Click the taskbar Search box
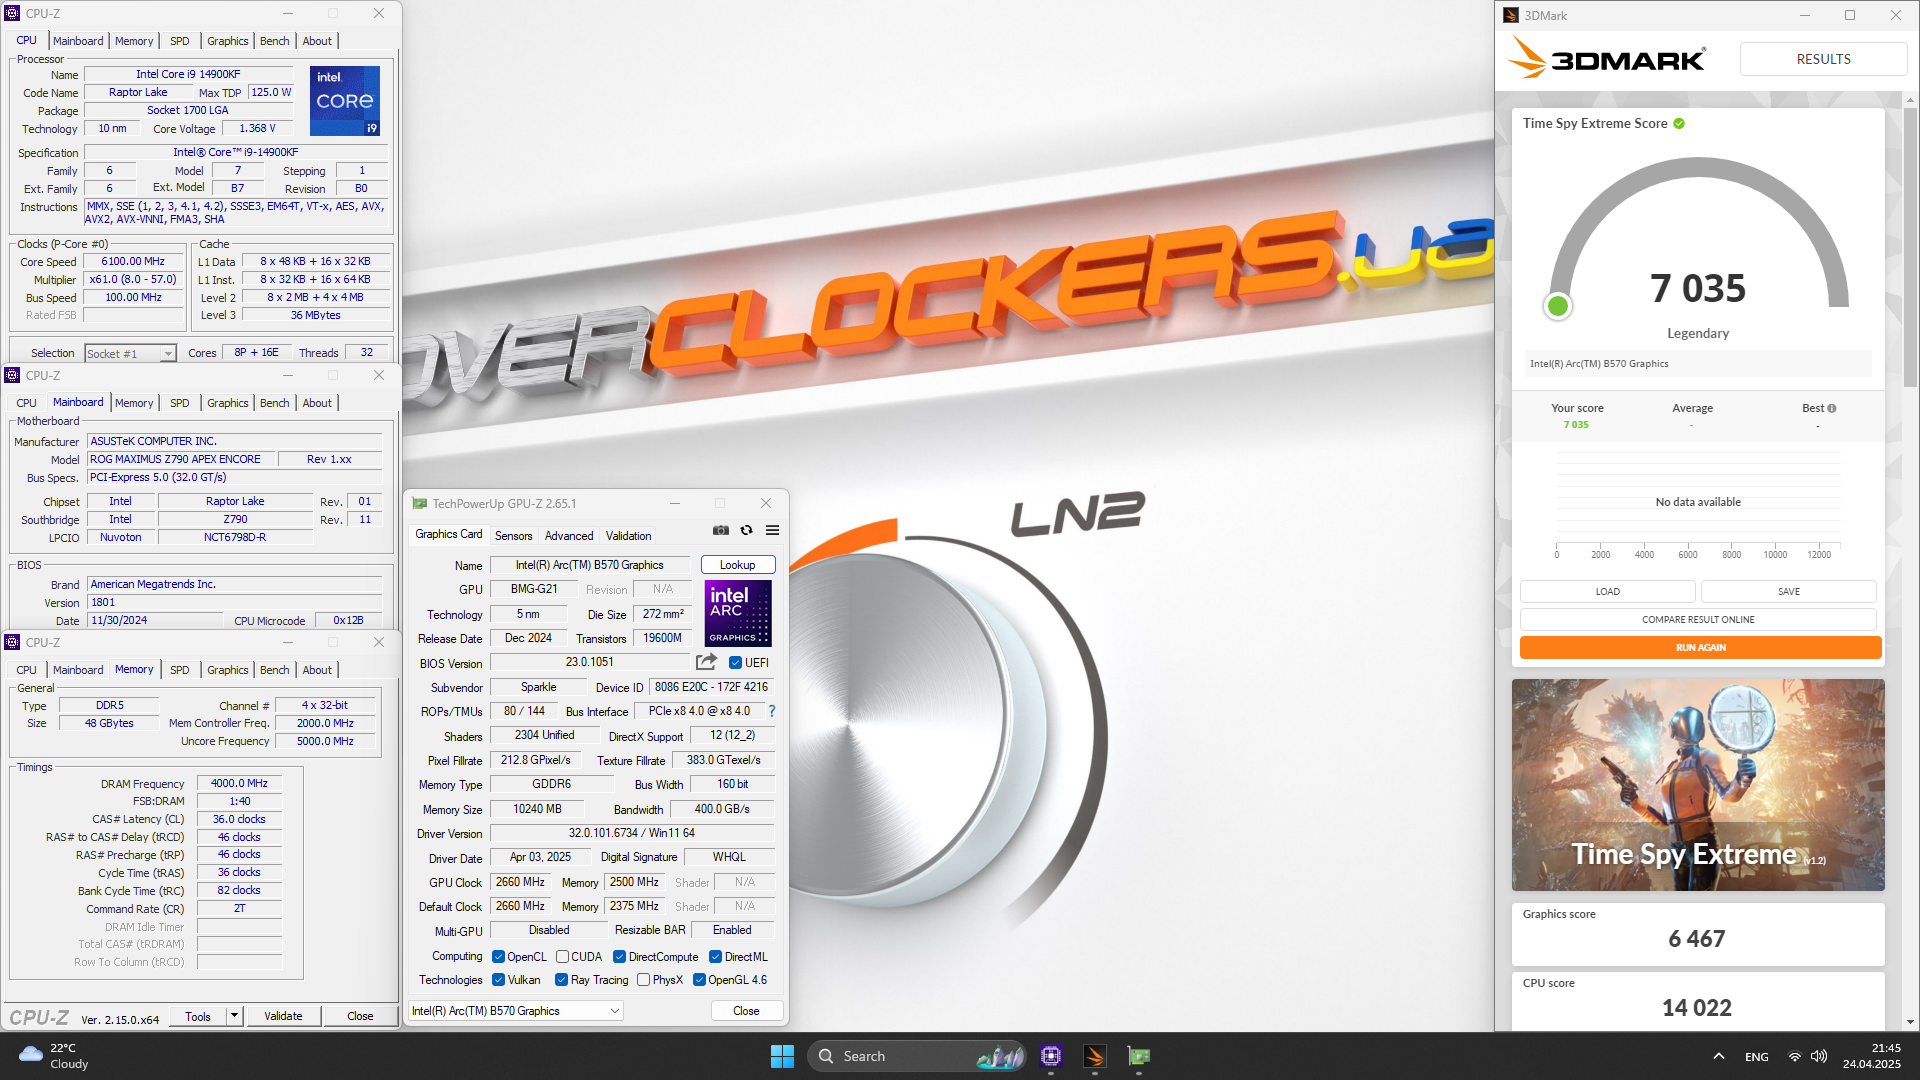The width and height of the screenshot is (1920, 1080). 917,1056
